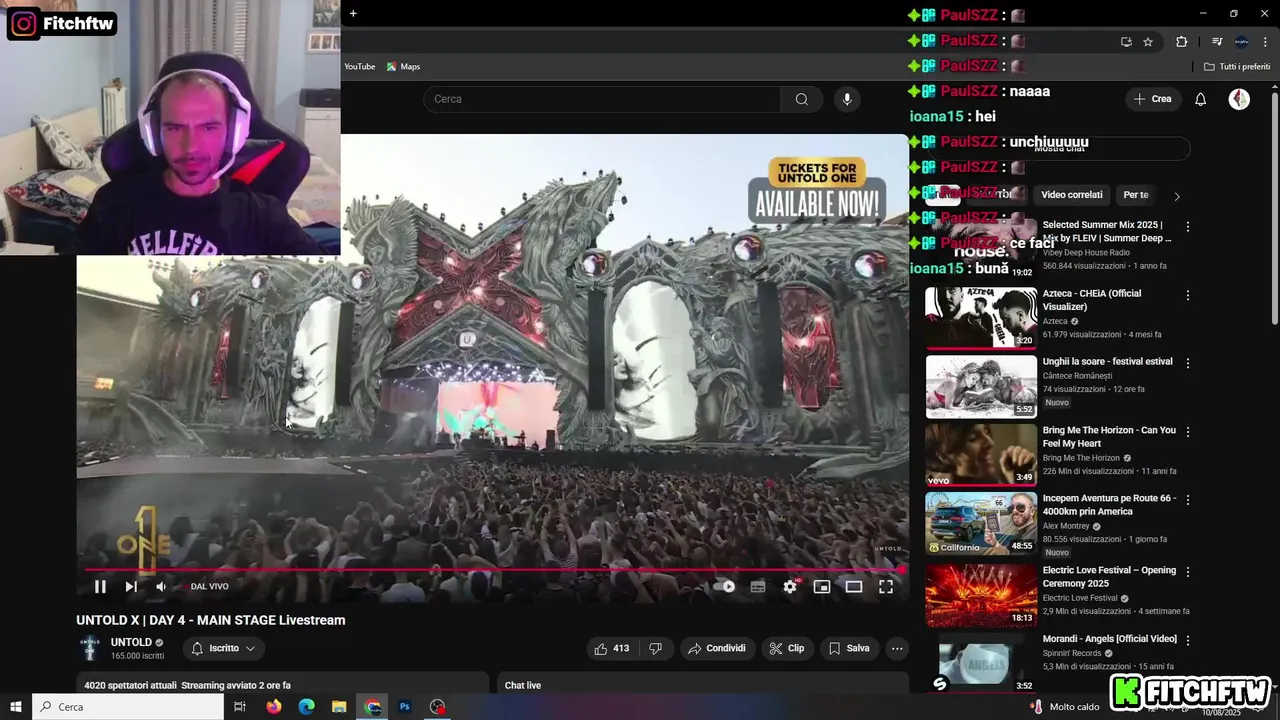Switch to theater mode
1280x720 pixels.
pos(854,587)
